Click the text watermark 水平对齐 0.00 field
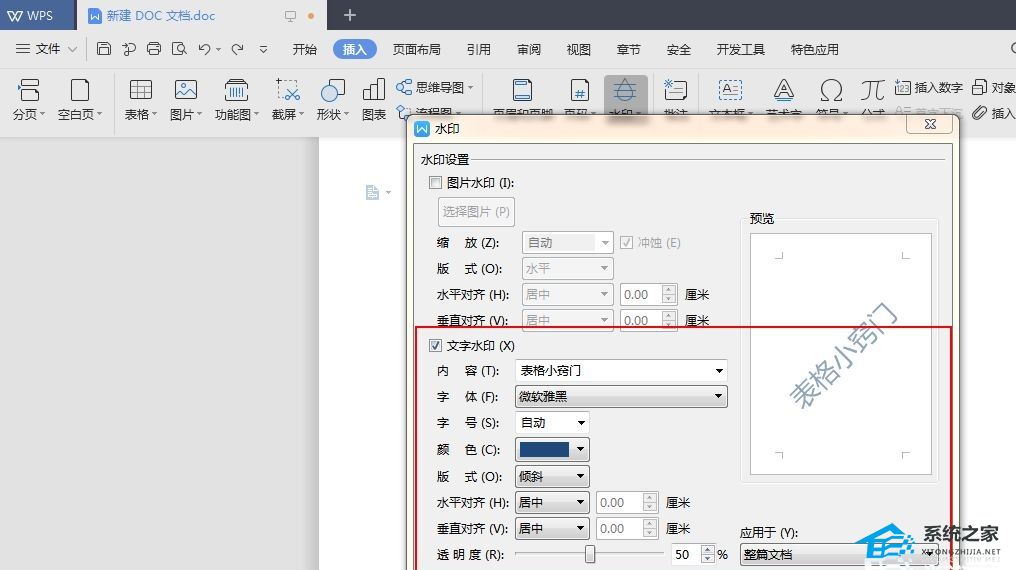The height and width of the screenshot is (570, 1016). pyautogui.click(x=620, y=503)
